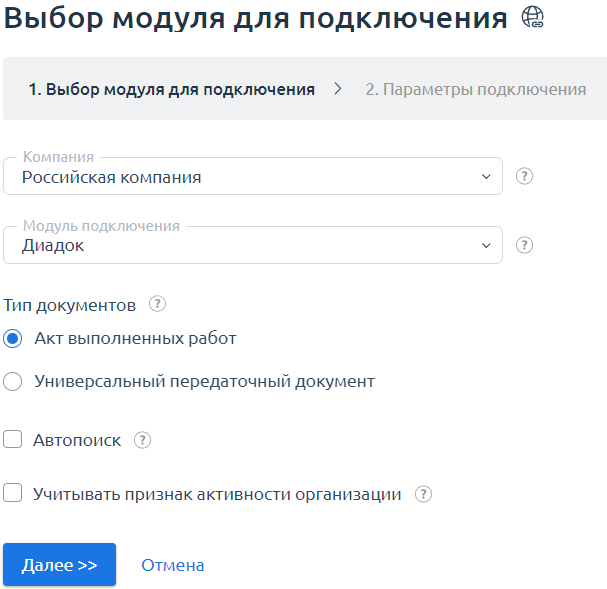Expand the Компания dropdown arrow

(486, 177)
